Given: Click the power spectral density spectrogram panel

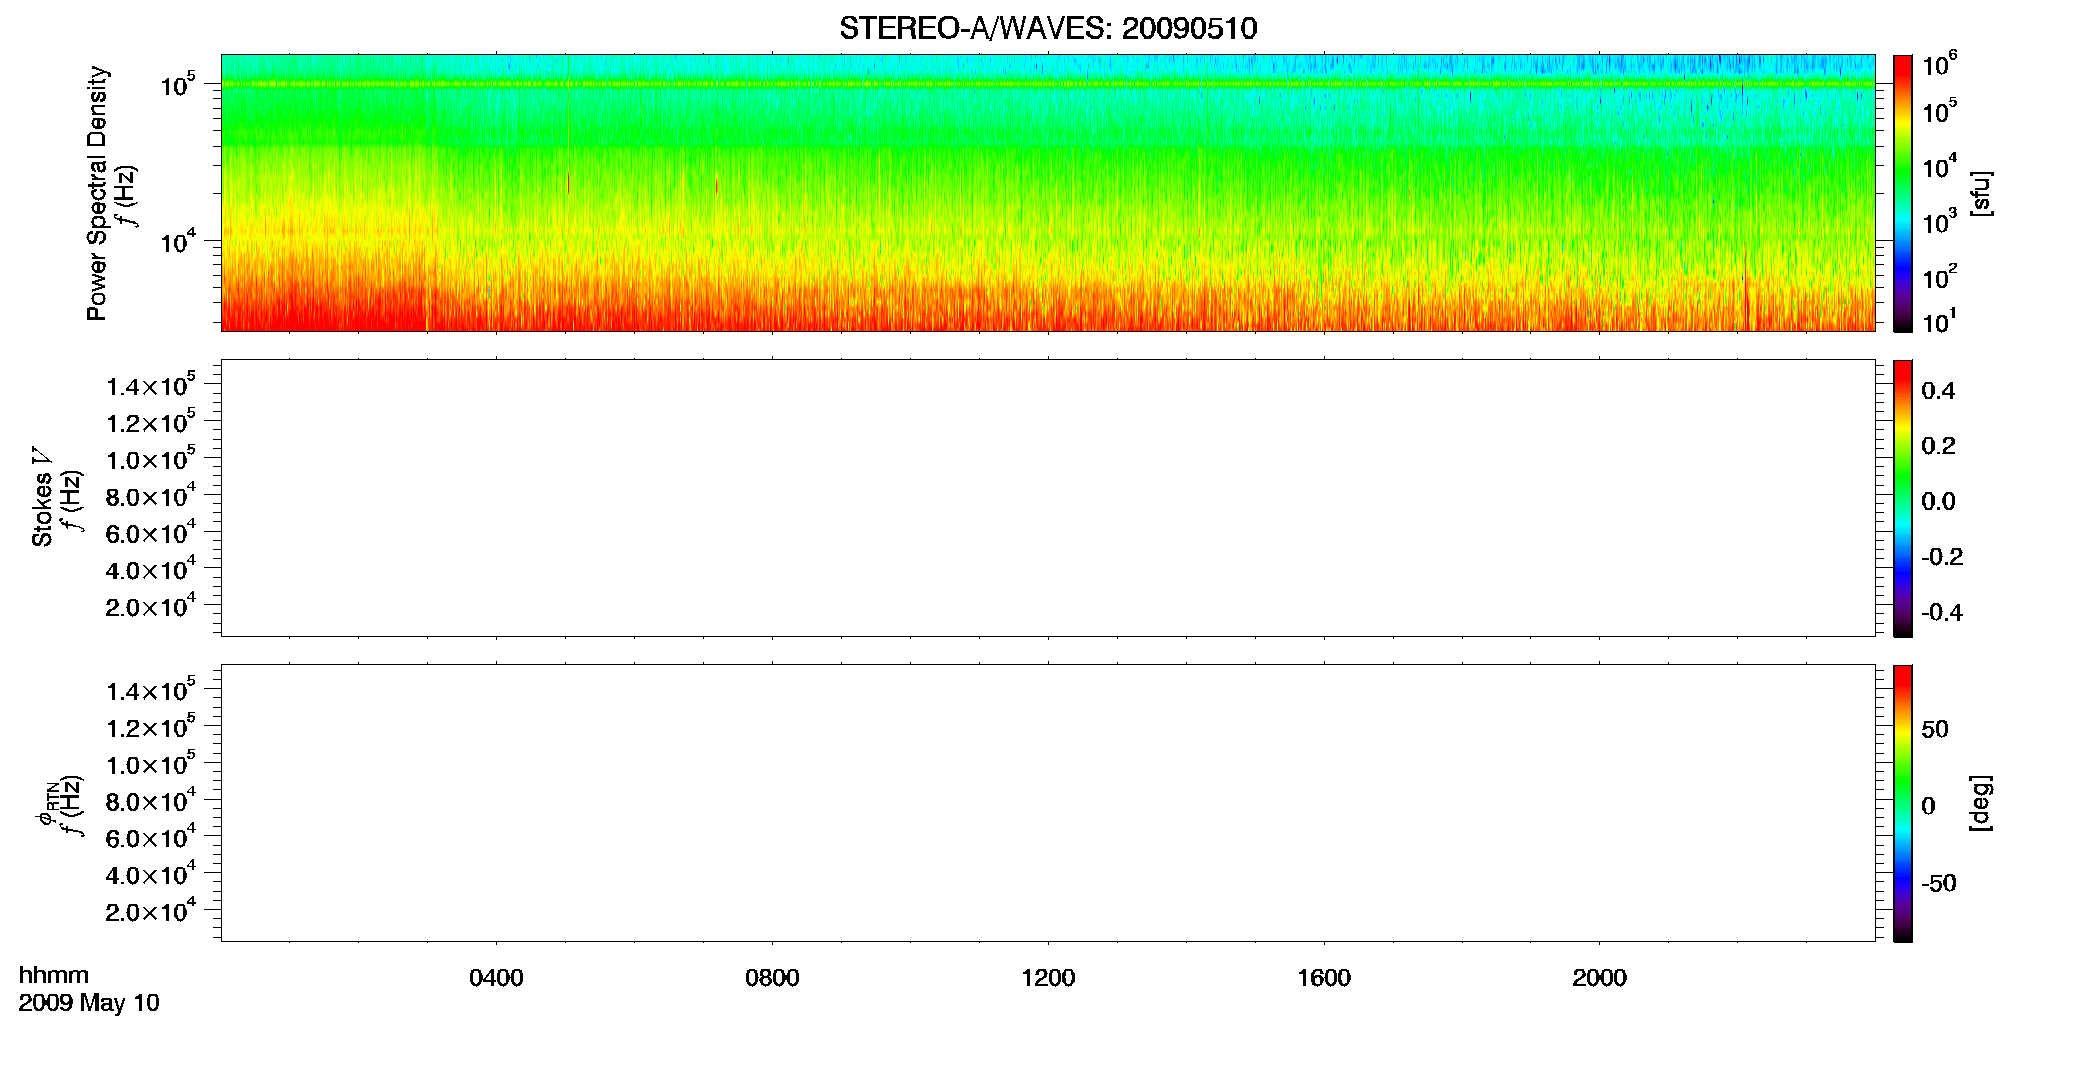Looking at the screenshot, I should [x=1048, y=192].
